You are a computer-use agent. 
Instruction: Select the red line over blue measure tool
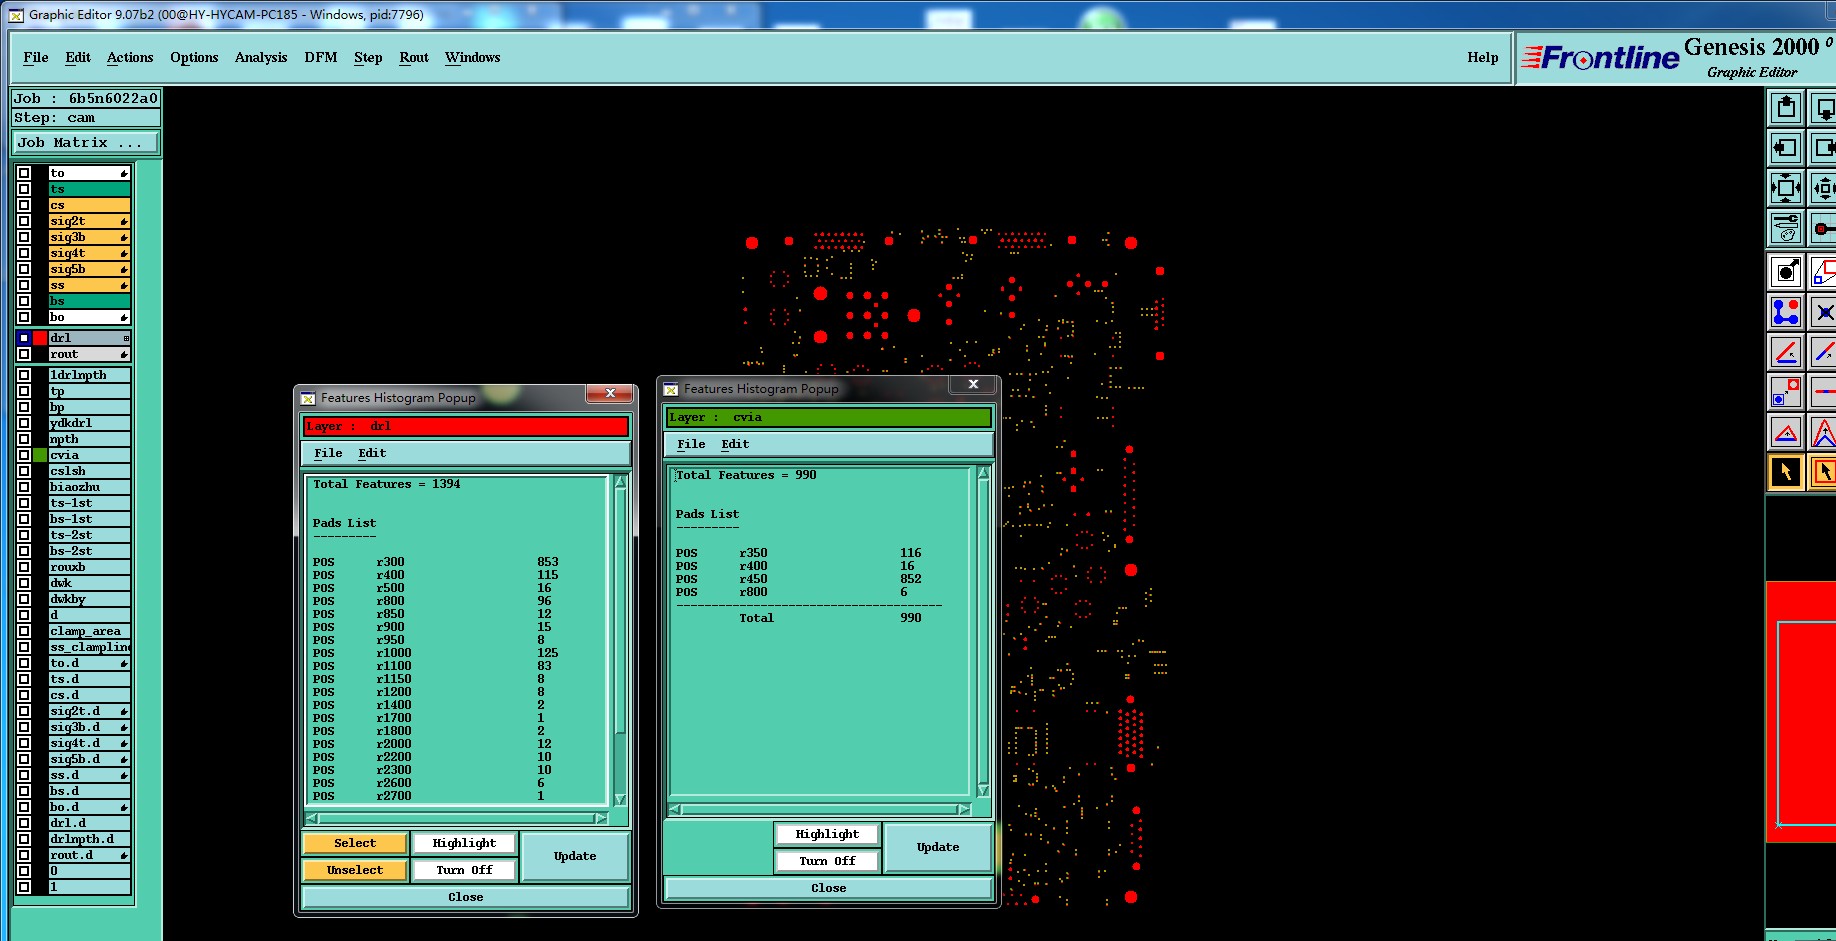click(1786, 352)
